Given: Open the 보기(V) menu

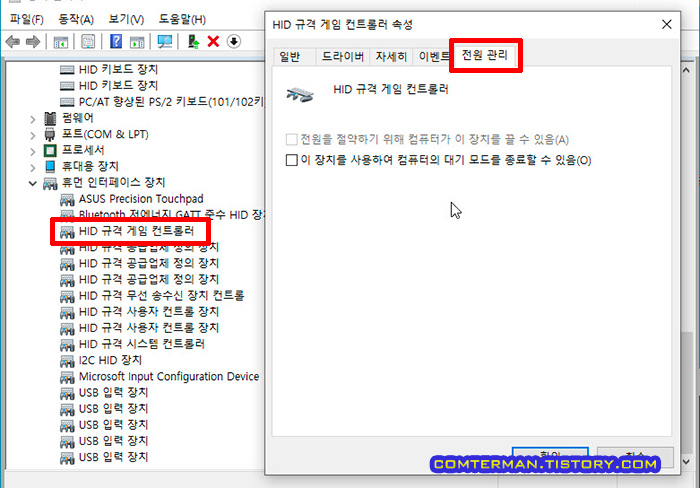Looking at the screenshot, I should click(126, 19).
